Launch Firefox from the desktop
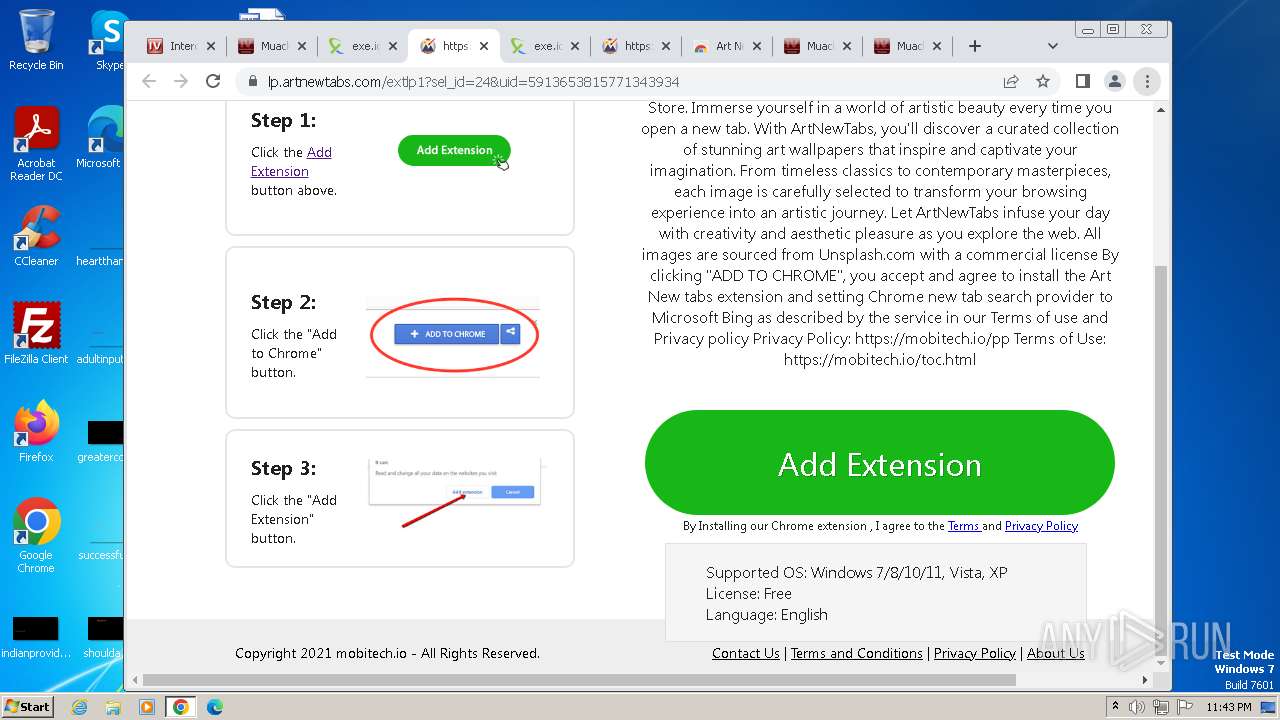Image resolution: width=1280 pixels, height=720 pixels. pos(36,432)
